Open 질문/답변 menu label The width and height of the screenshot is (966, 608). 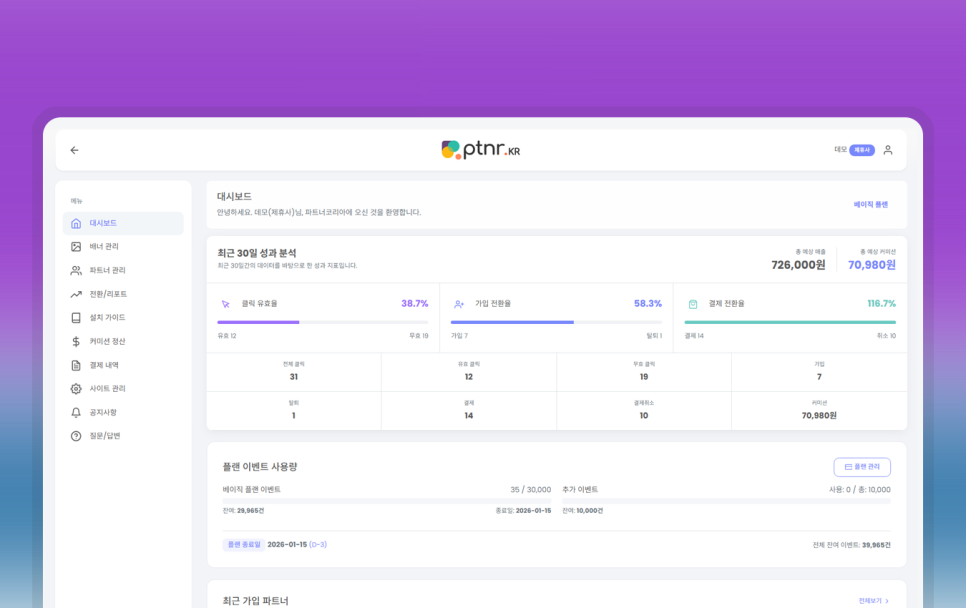(x=105, y=436)
